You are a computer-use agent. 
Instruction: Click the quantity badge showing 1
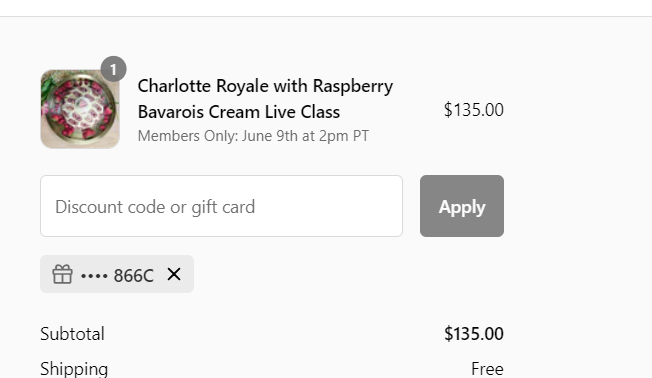pyautogui.click(x=114, y=69)
